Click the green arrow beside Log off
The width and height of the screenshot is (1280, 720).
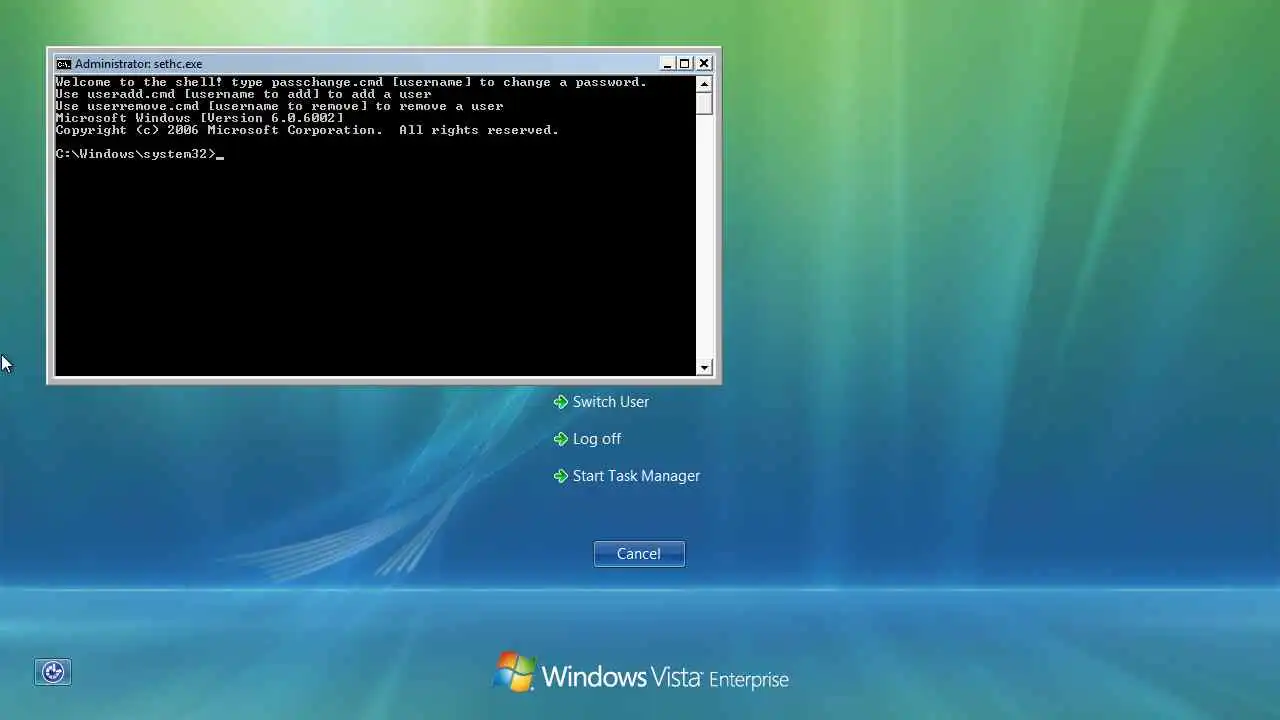pyautogui.click(x=561, y=439)
